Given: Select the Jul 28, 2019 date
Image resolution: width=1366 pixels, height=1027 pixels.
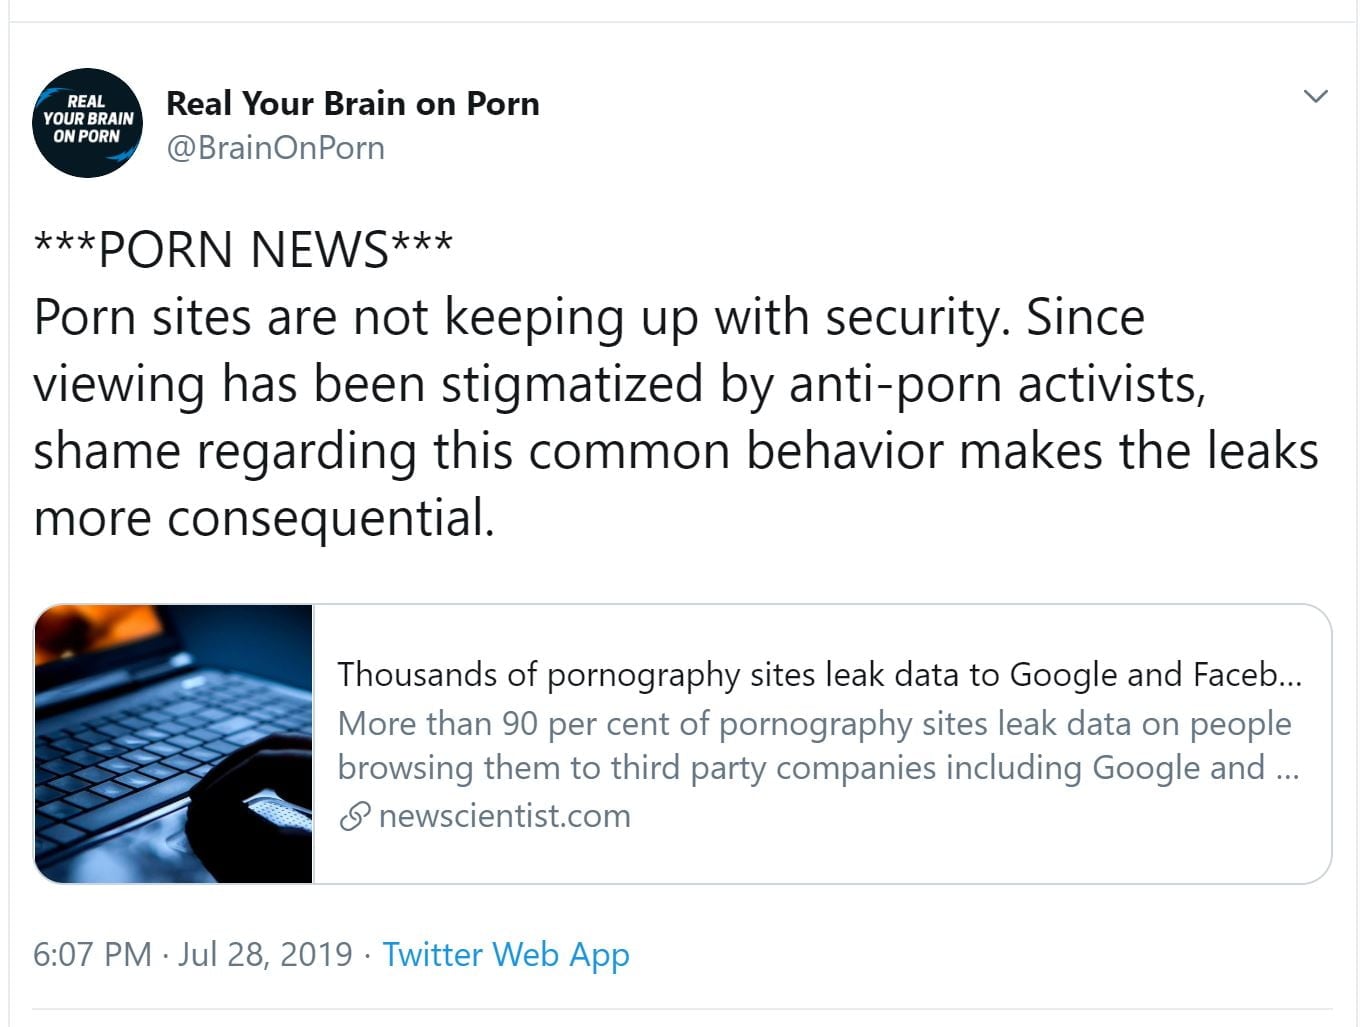Looking at the screenshot, I should pos(265,954).
